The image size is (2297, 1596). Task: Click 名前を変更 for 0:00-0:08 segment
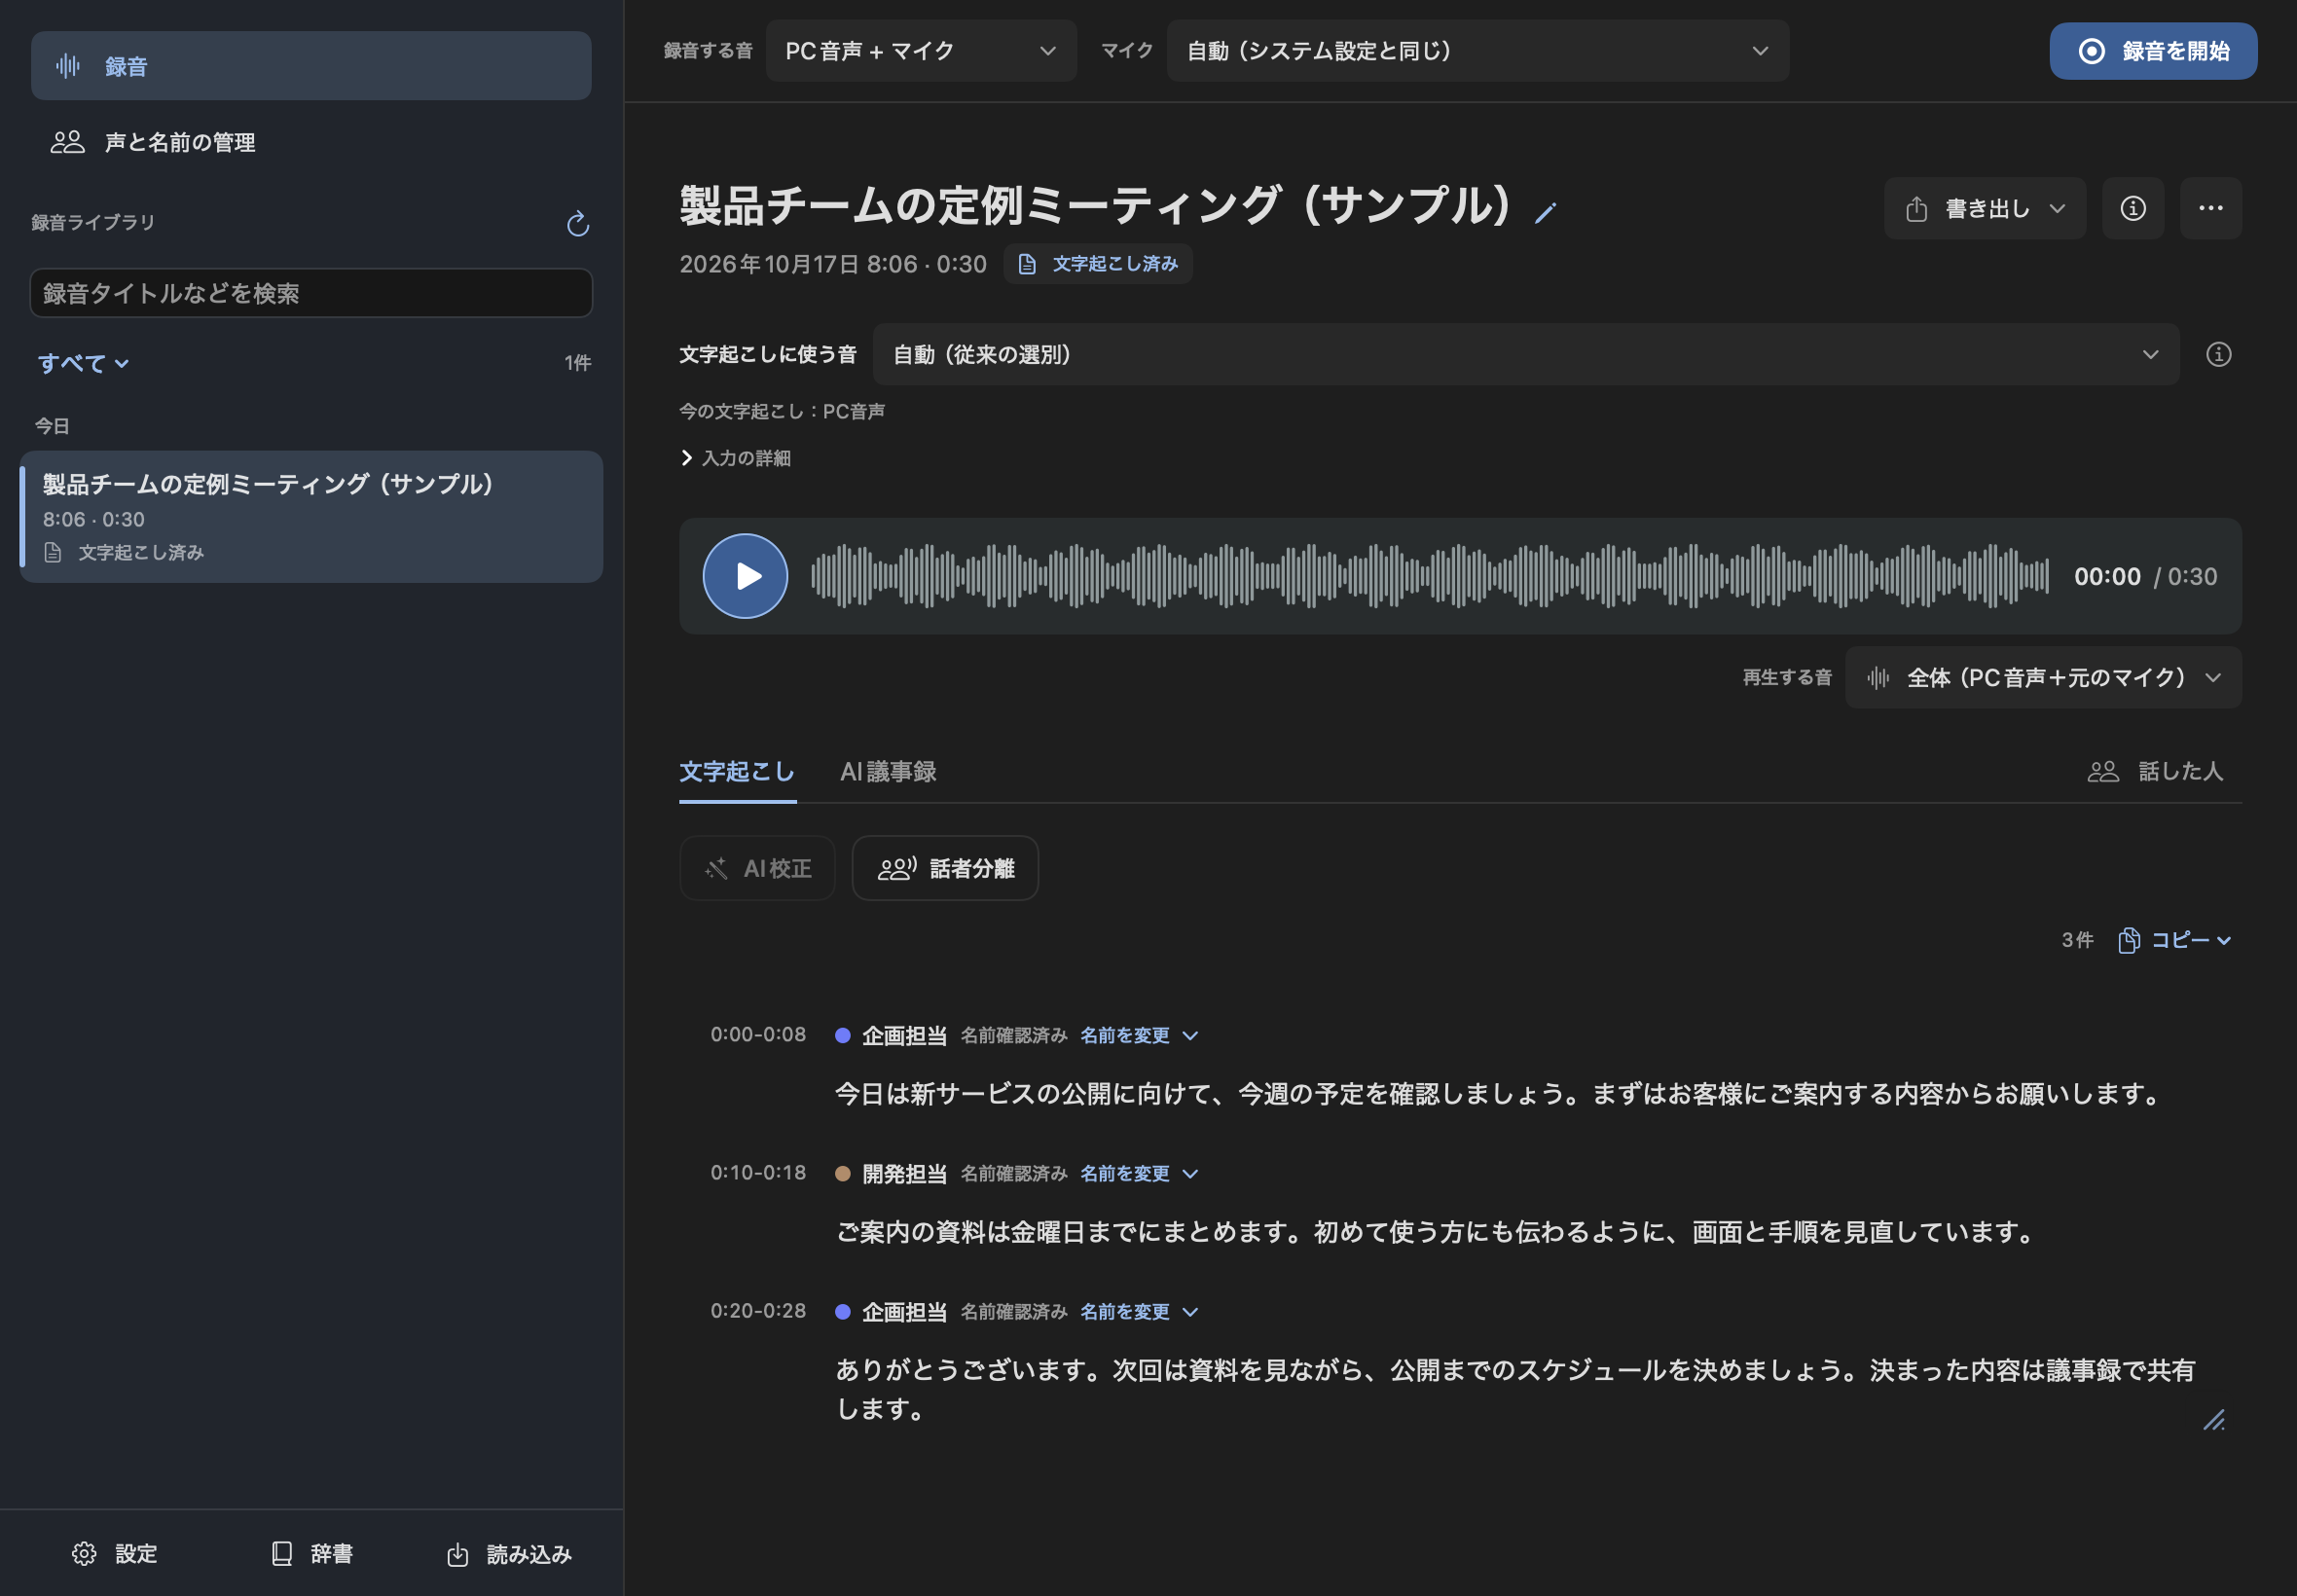pyautogui.click(x=1138, y=1035)
